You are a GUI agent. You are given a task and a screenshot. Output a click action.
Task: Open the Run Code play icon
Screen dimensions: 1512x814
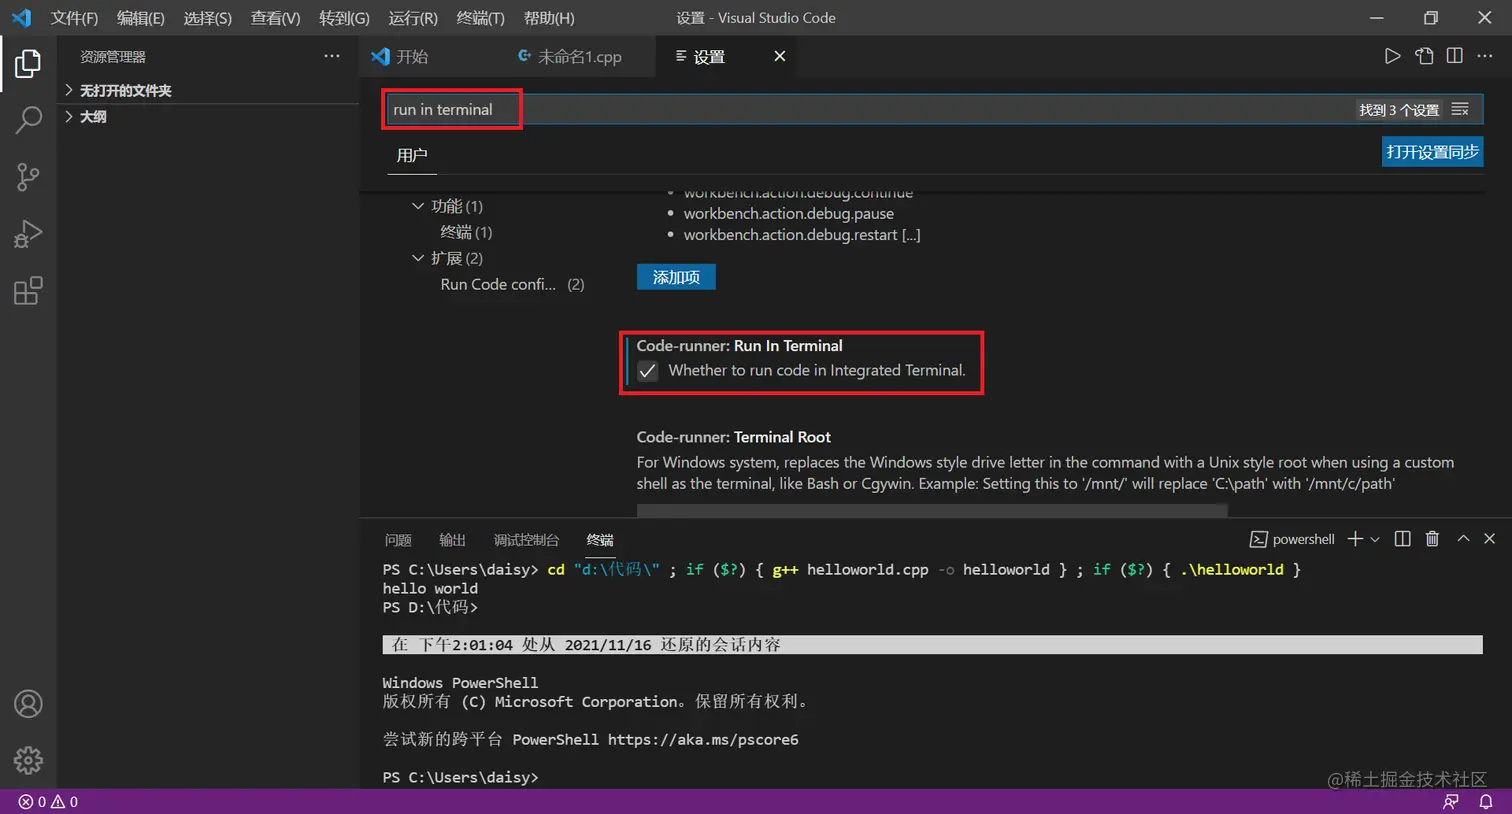1393,56
